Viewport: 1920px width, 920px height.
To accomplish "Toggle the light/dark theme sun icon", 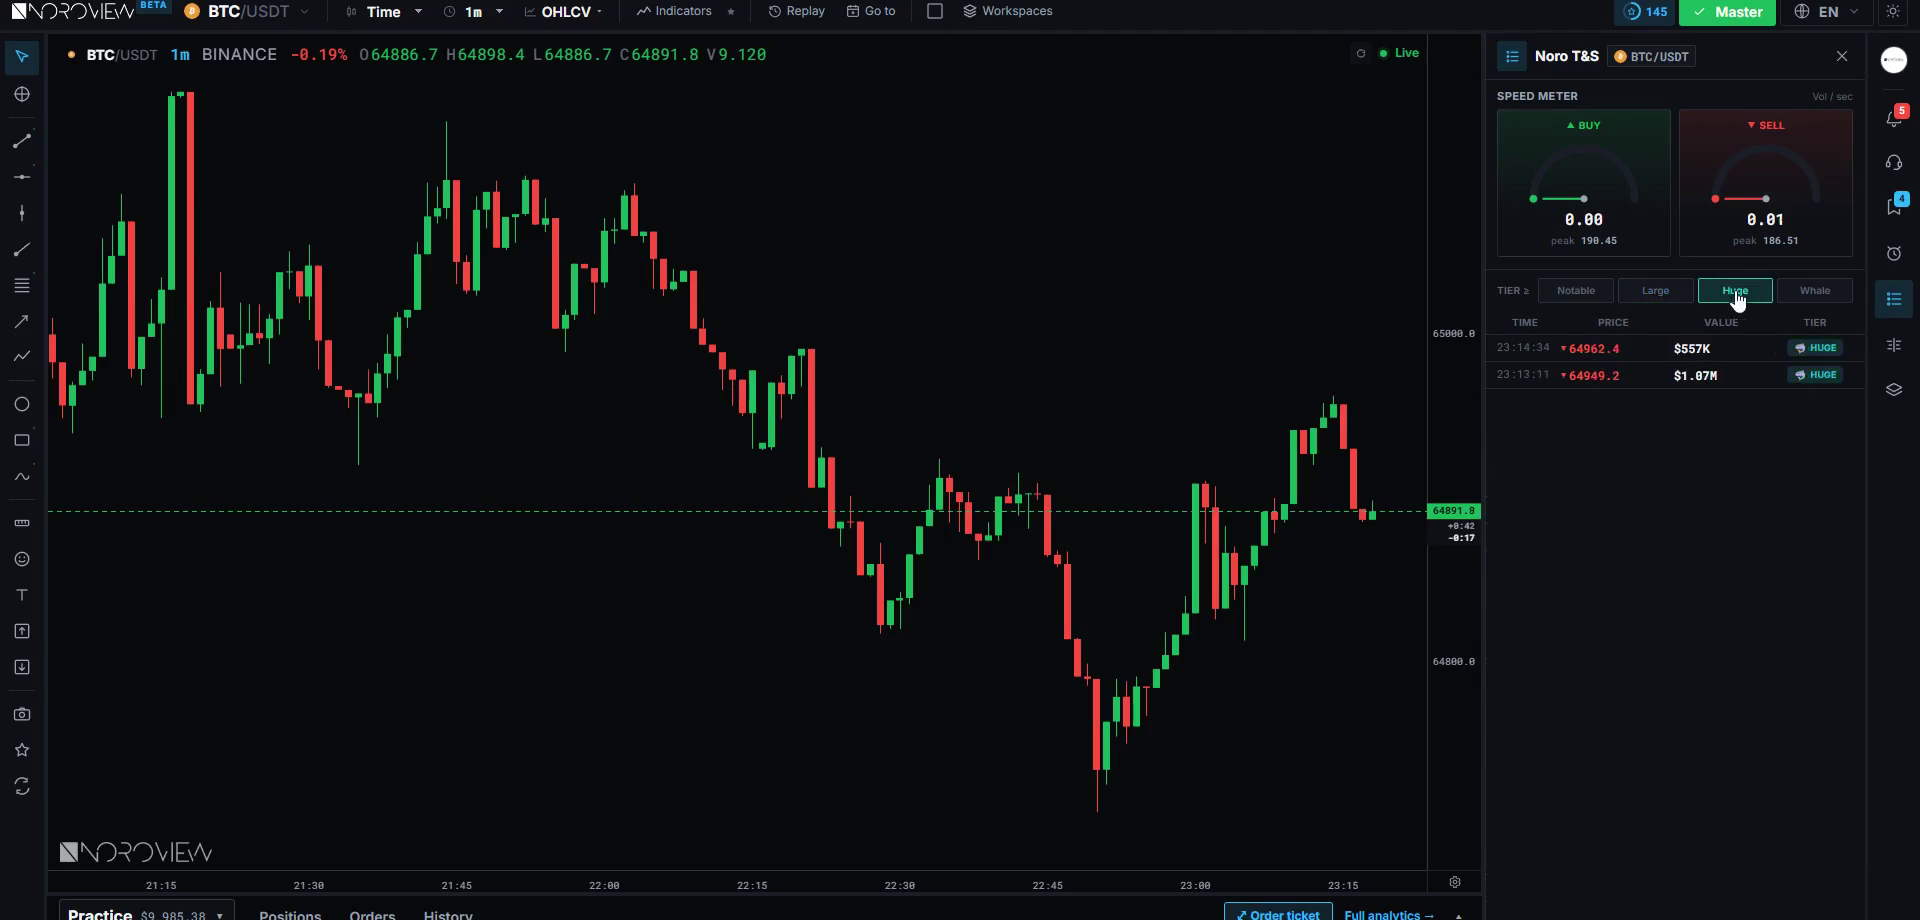I will (1893, 11).
